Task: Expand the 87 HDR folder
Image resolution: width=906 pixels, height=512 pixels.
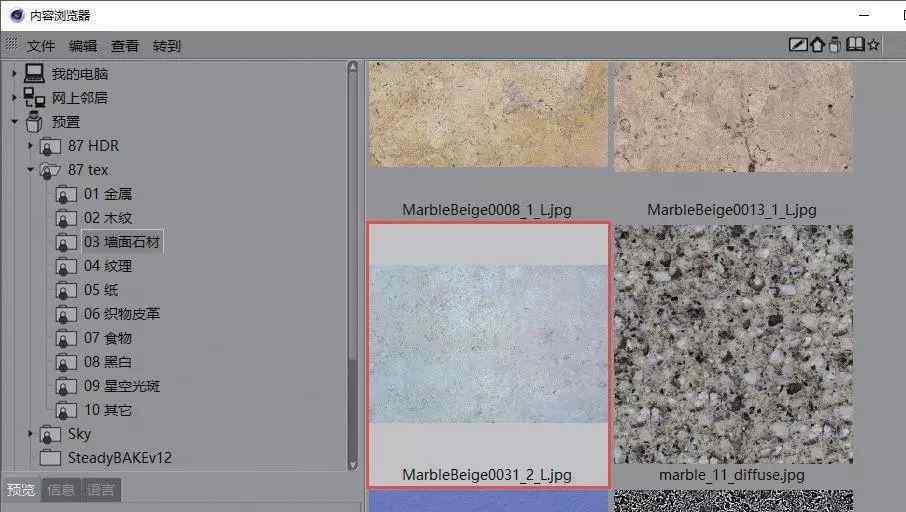Action: [30, 146]
